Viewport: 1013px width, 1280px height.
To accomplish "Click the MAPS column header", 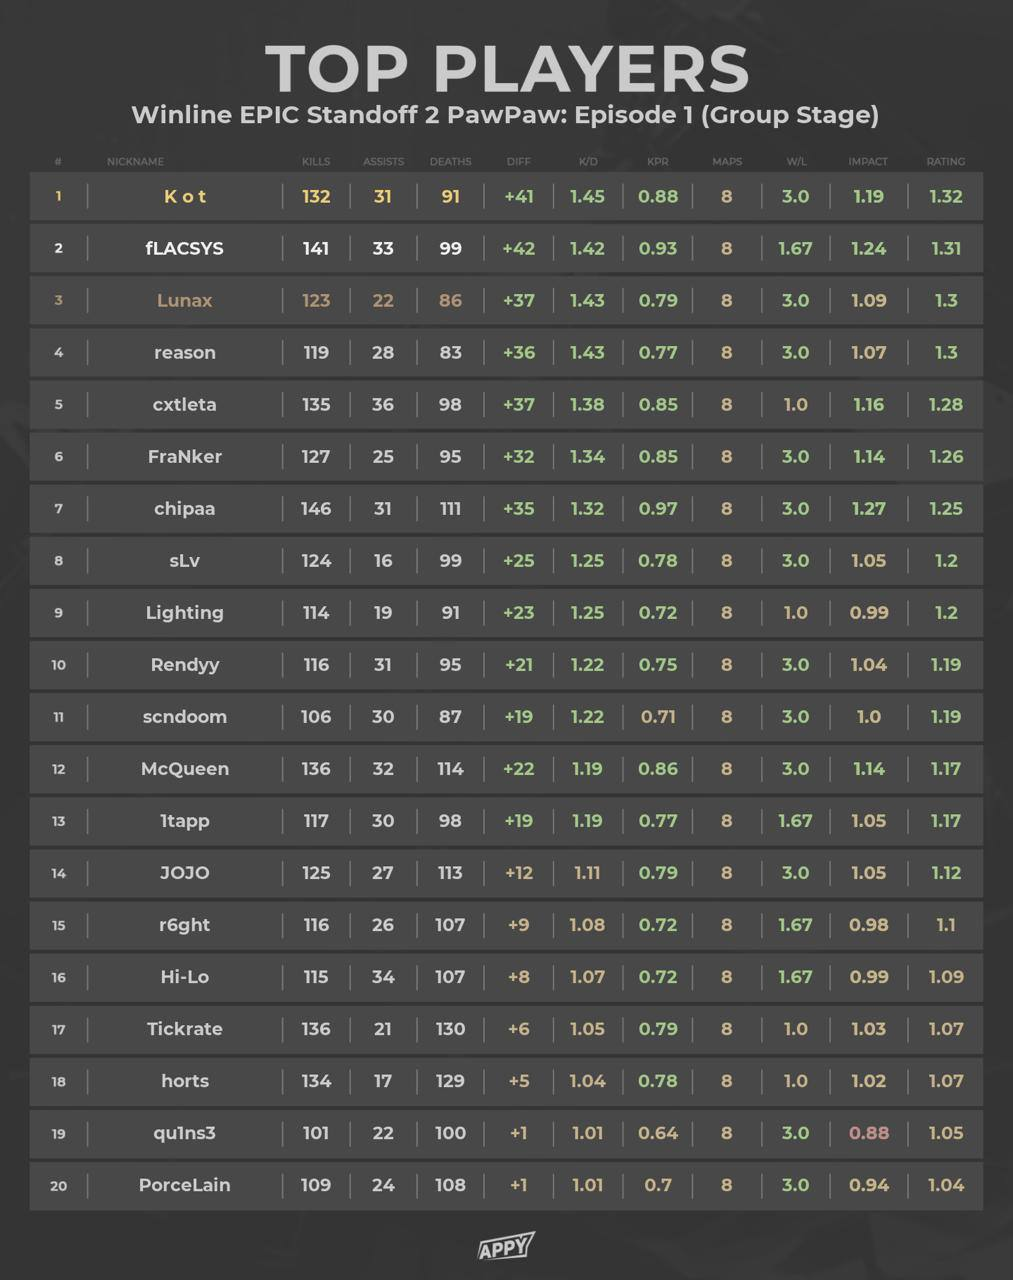I will pos(727,161).
